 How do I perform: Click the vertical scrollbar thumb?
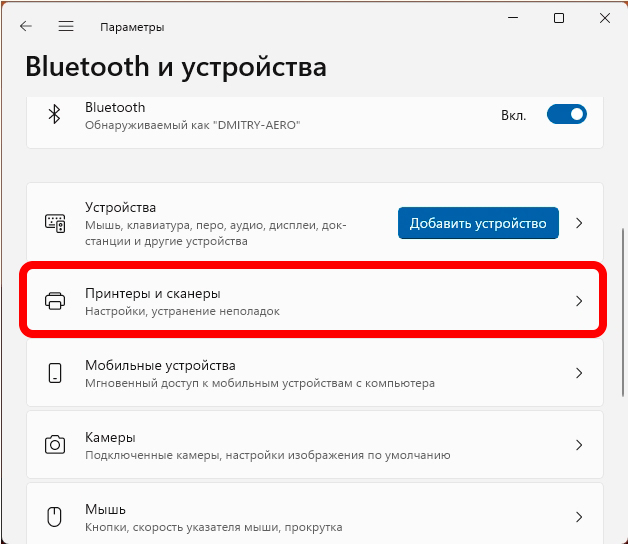click(x=623, y=312)
